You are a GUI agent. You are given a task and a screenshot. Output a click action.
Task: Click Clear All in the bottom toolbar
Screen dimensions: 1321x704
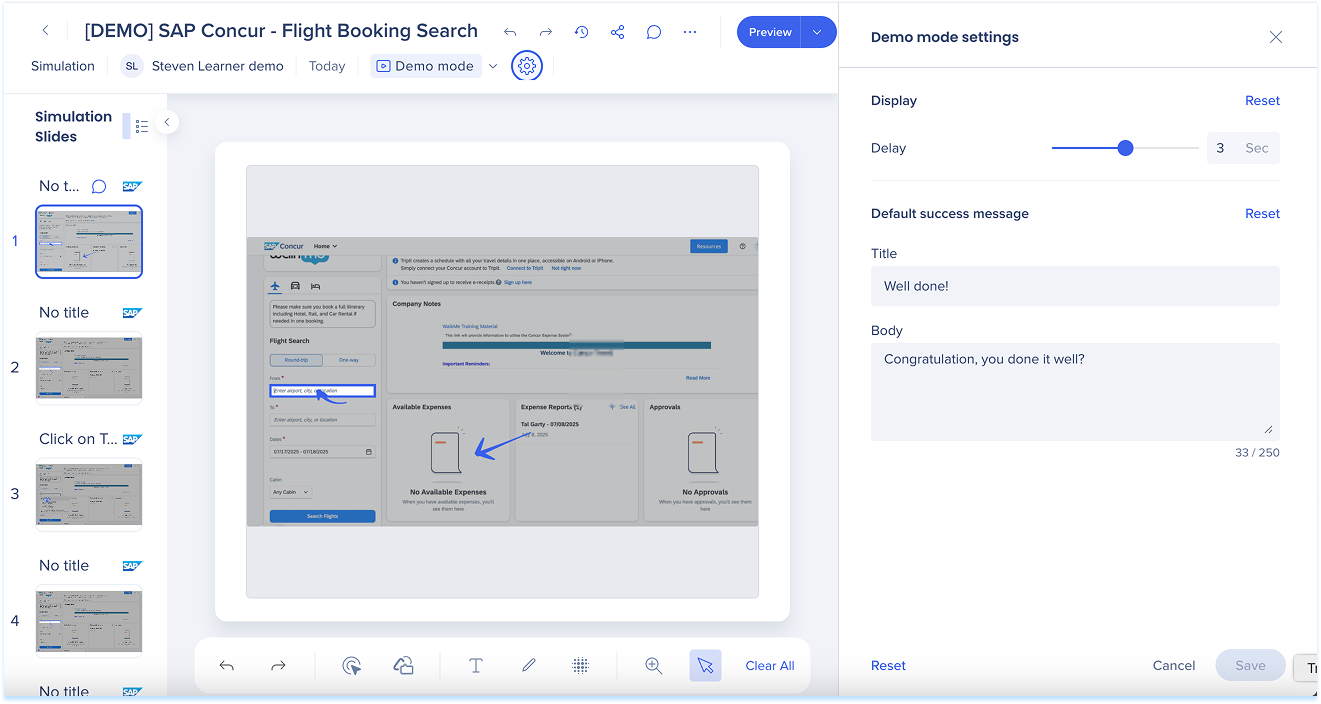769,666
